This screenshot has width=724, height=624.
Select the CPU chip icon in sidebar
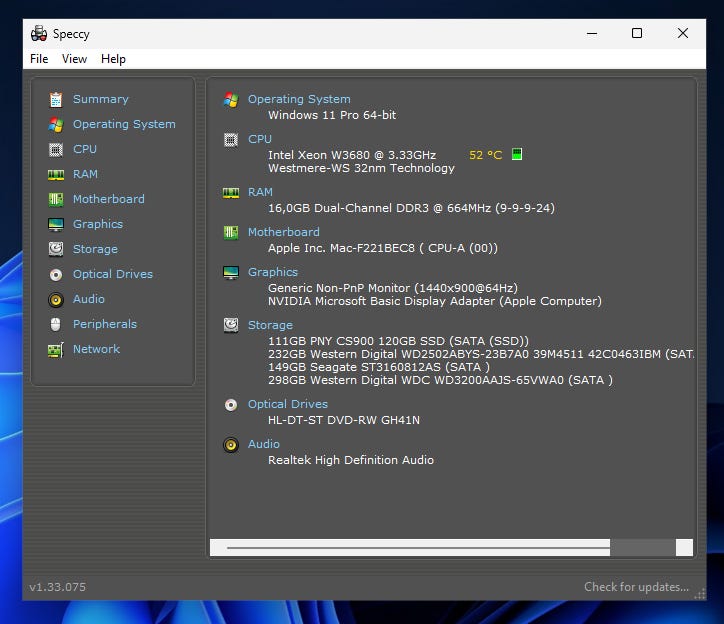(x=56, y=149)
